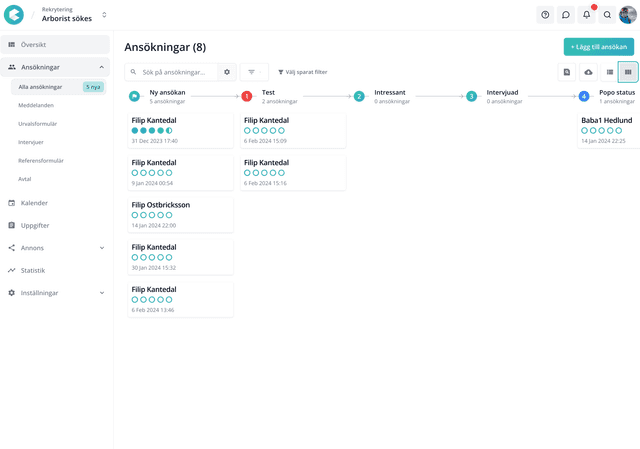The image size is (640, 449).
Task: Click the document report icon button
Action: (x=567, y=72)
